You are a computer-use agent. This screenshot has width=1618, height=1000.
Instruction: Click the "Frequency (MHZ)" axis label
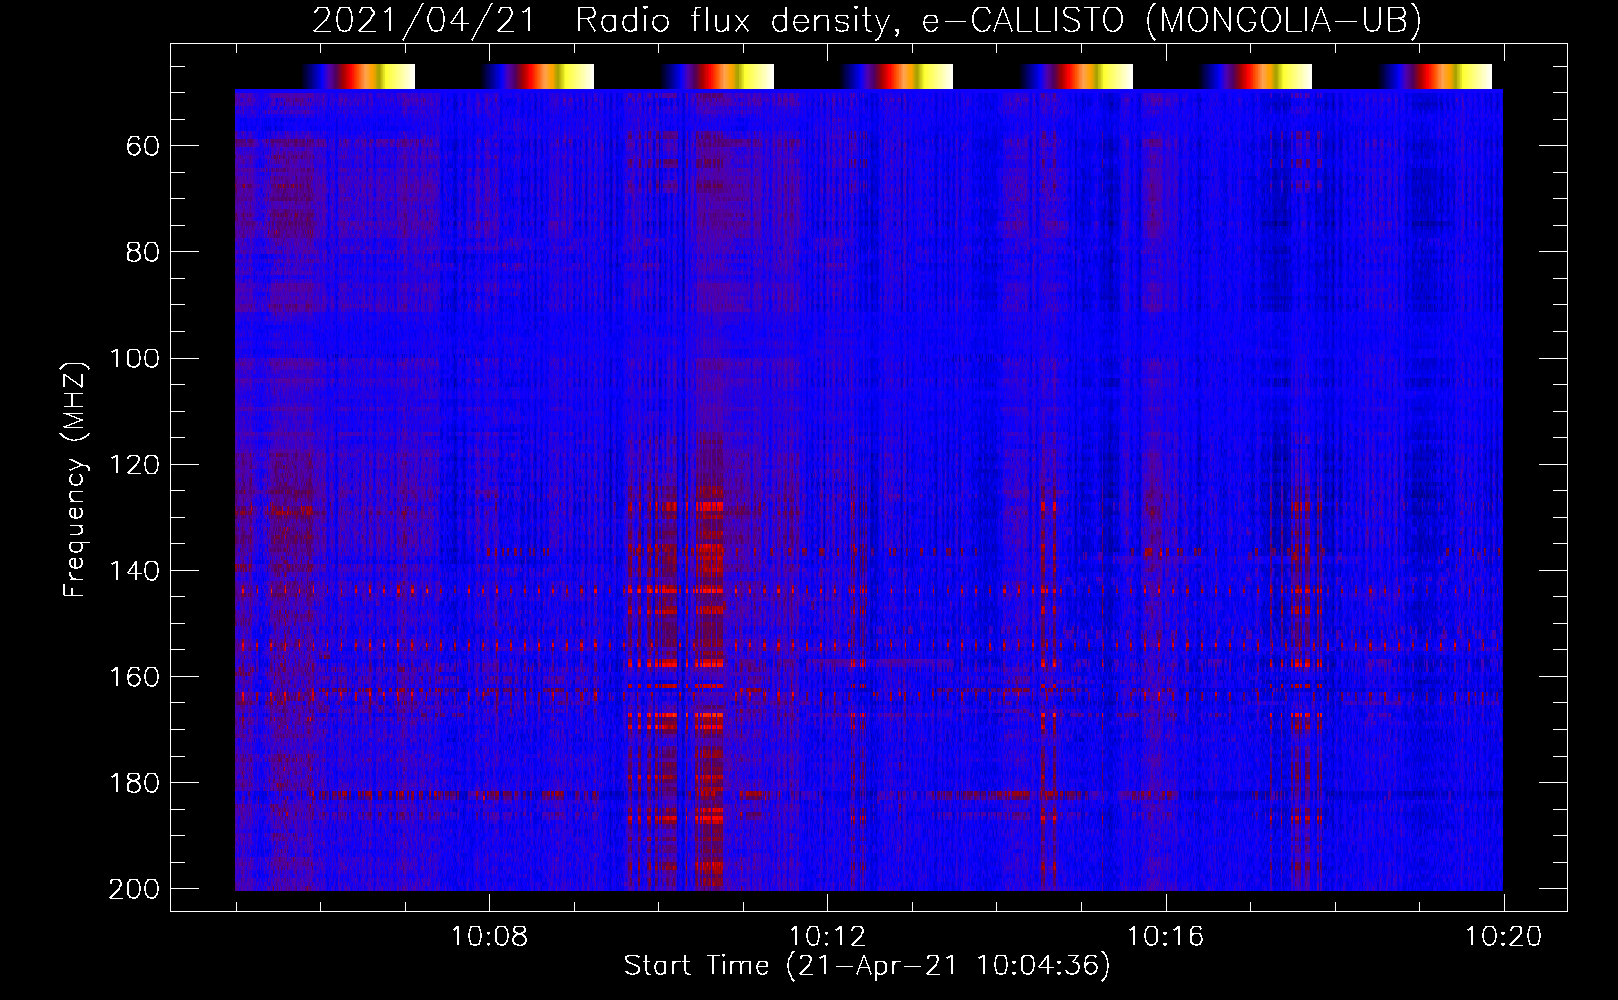click(x=75, y=479)
